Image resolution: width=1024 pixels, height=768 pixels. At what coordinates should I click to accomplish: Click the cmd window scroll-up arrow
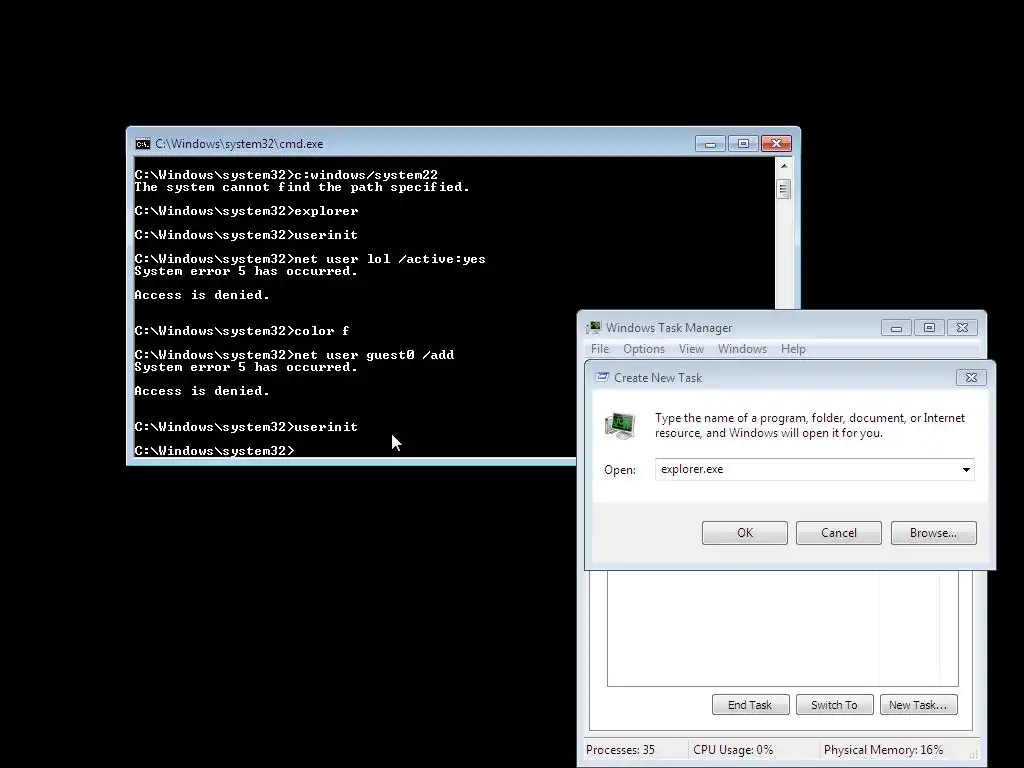784,166
